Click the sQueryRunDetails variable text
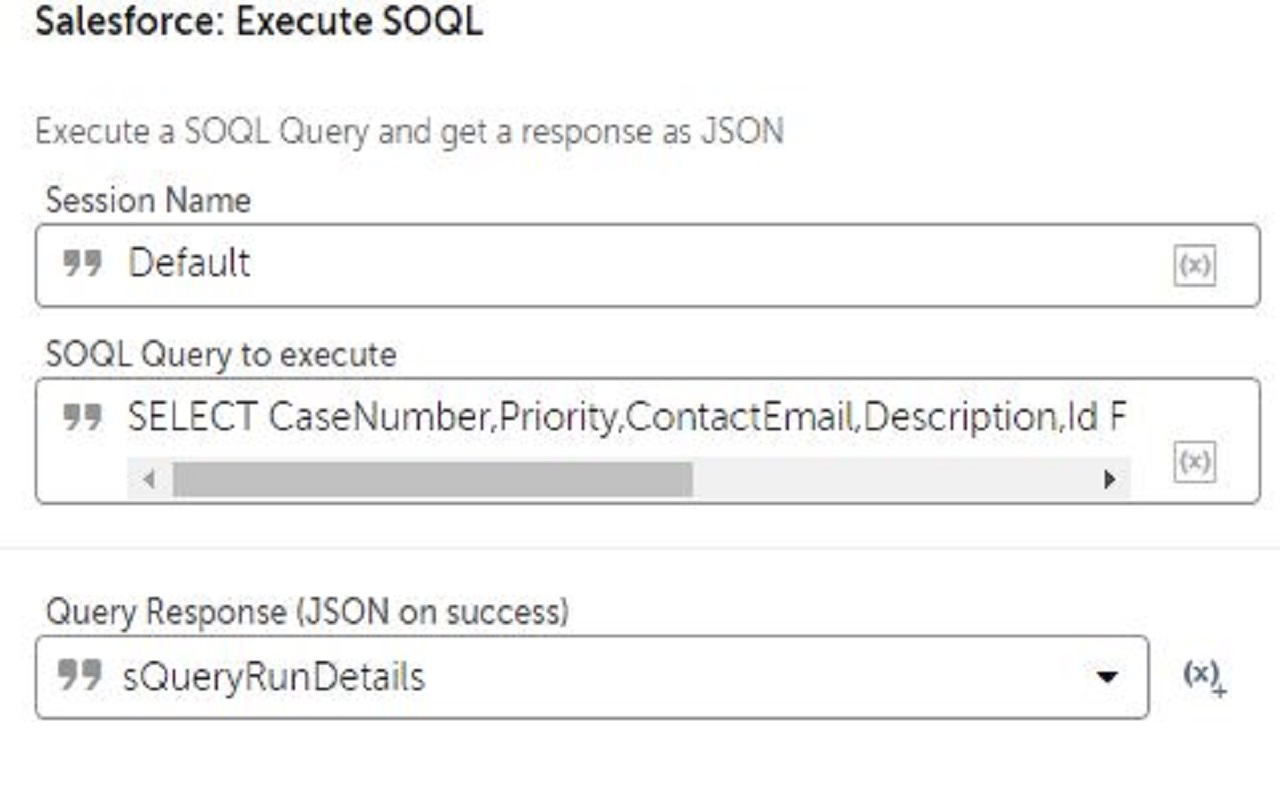The height and width of the screenshot is (786, 1280). [274, 677]
